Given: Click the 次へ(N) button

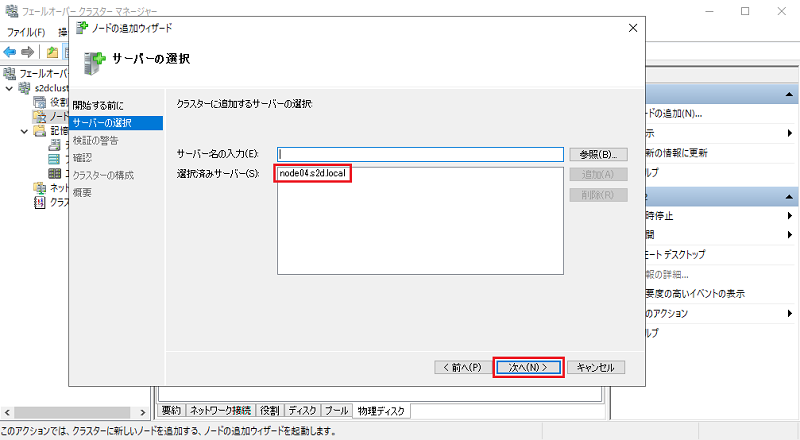Looking at the screenshot, I should pyautogui.click(x=528, y=367).
